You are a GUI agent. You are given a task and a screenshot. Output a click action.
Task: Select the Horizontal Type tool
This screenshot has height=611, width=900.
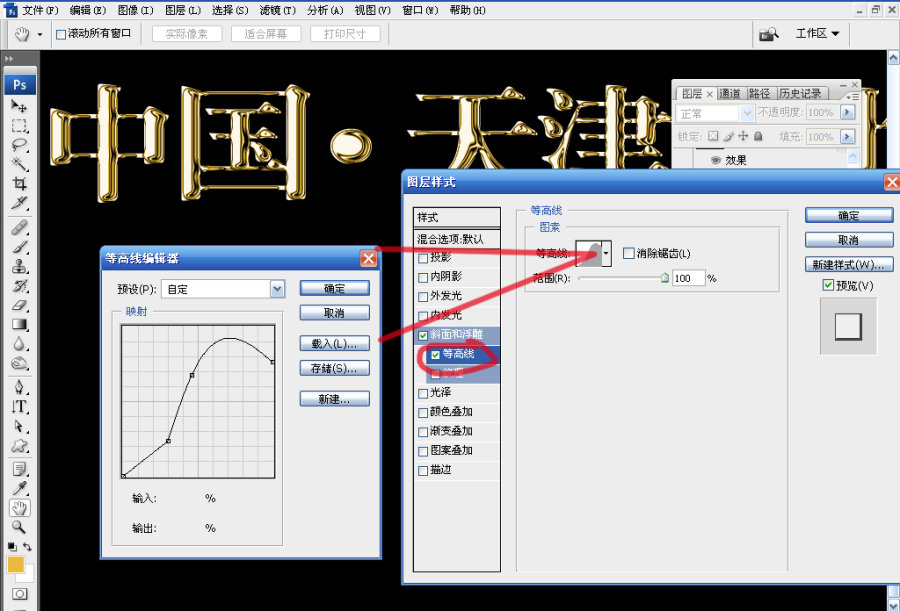[19, 407]
